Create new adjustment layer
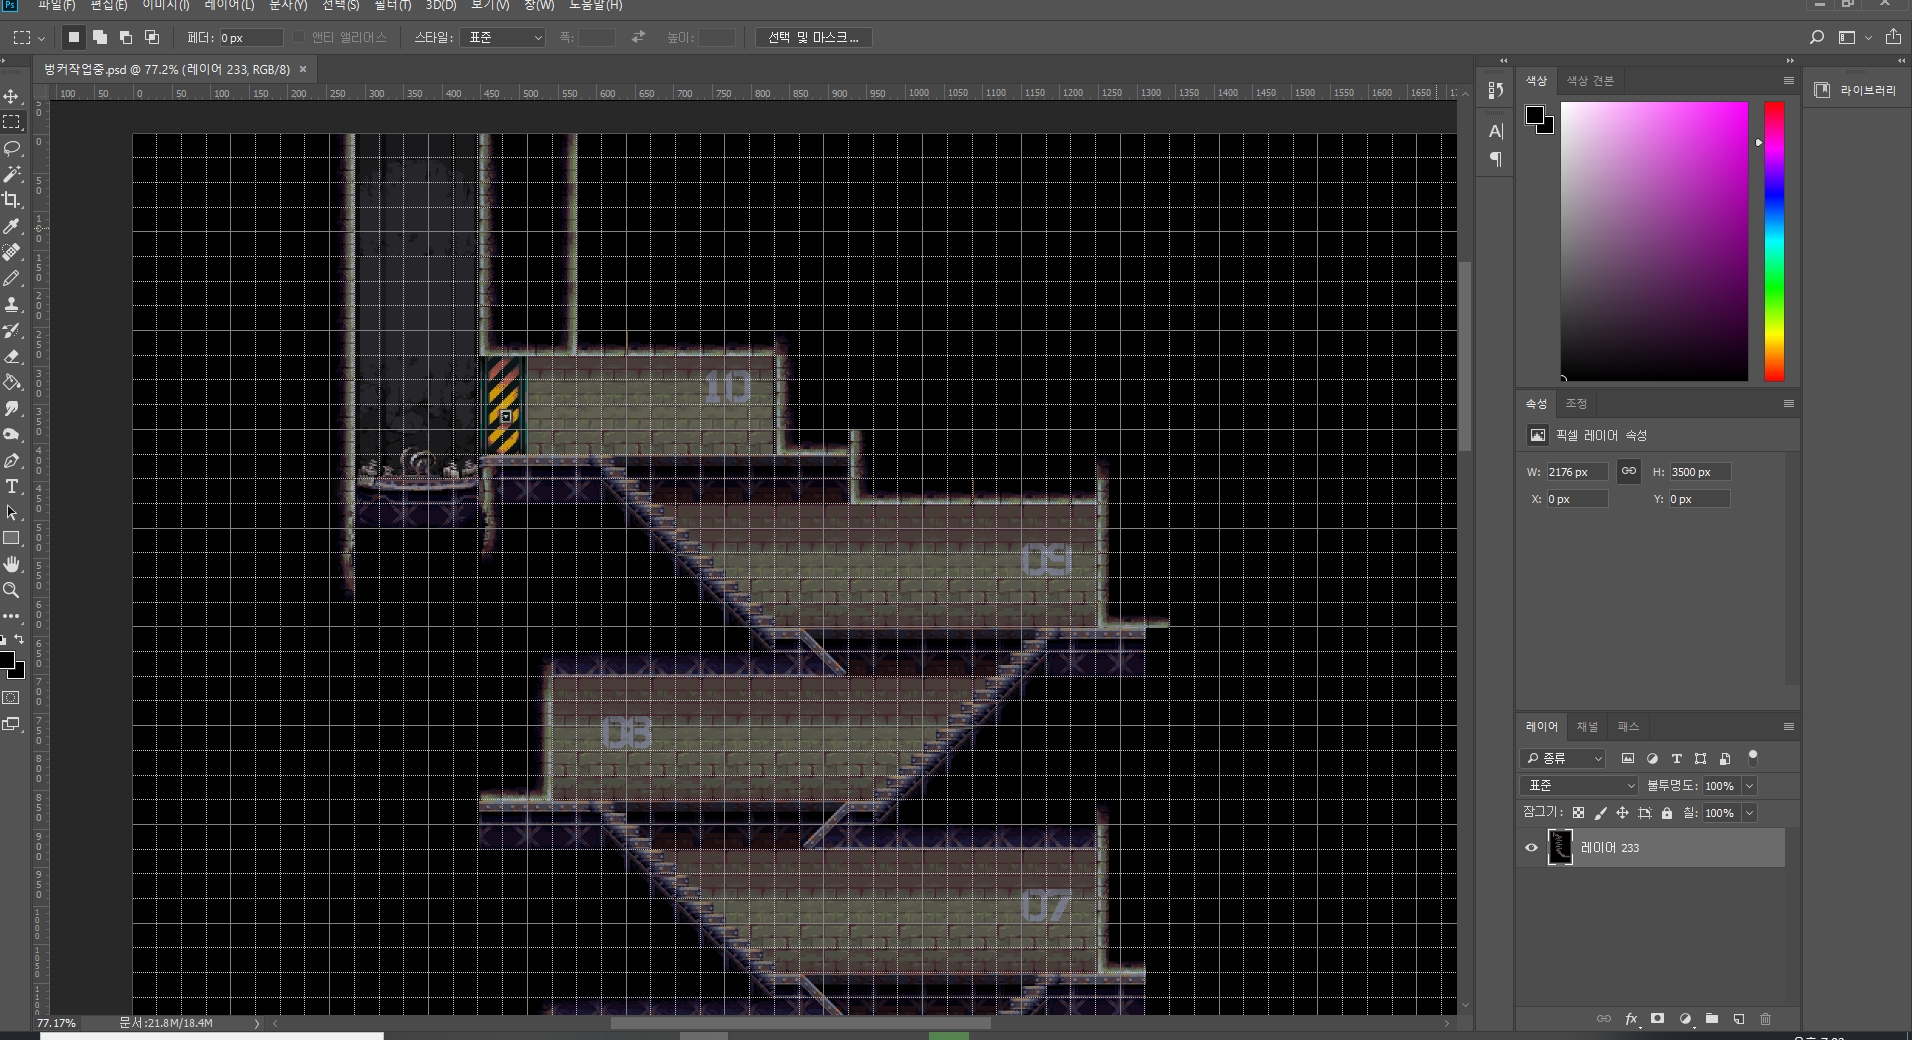 [1685, 1019]
